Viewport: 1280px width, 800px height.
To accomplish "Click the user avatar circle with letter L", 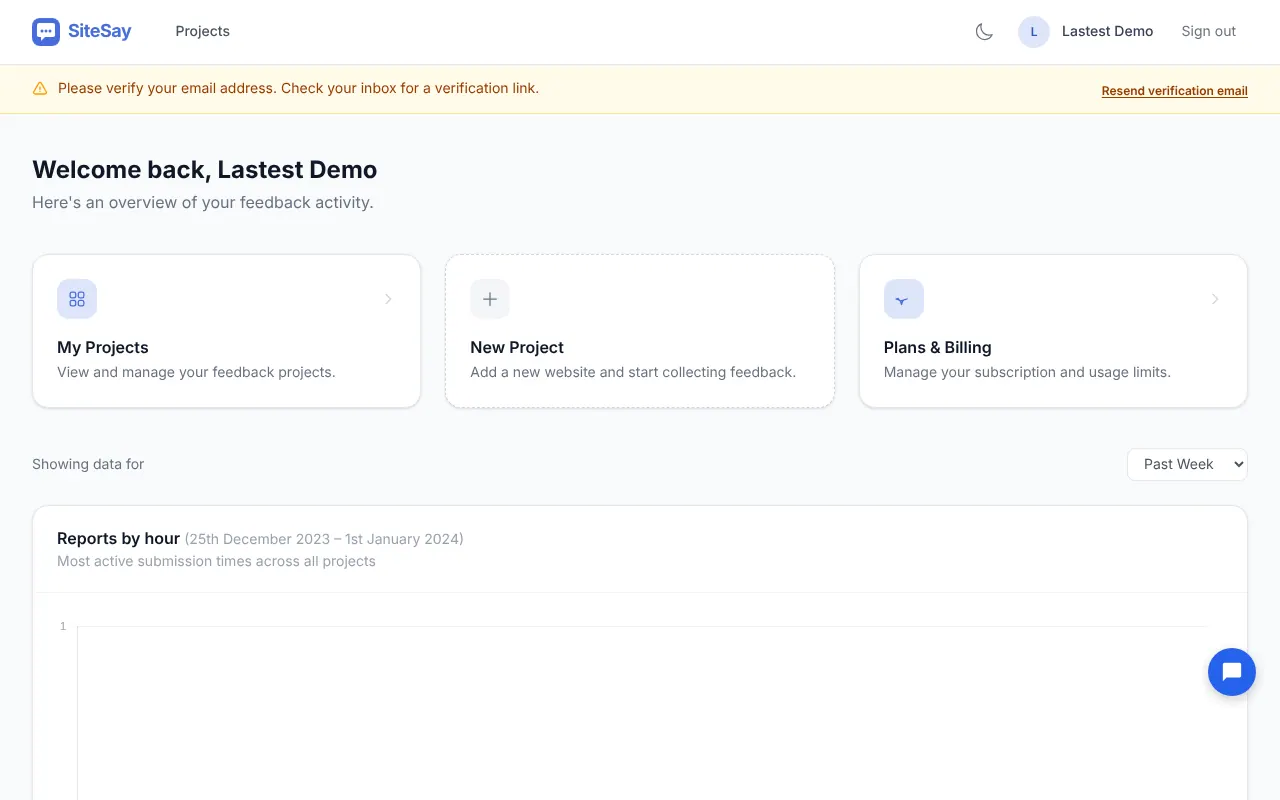I will tap(1034, 32).
